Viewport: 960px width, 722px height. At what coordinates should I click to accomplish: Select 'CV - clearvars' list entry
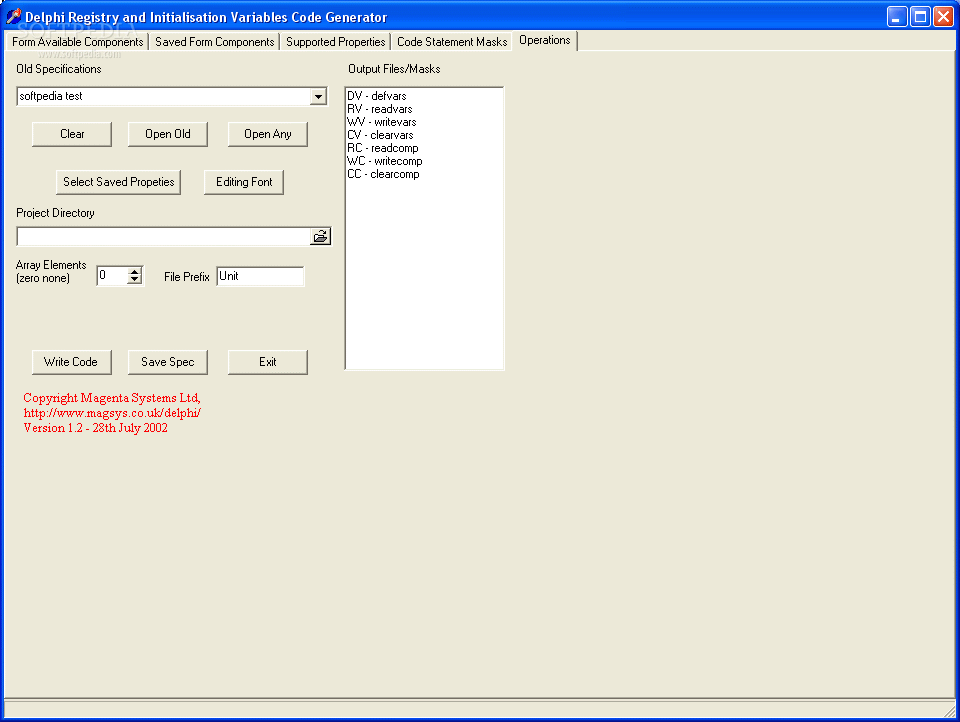380,135
